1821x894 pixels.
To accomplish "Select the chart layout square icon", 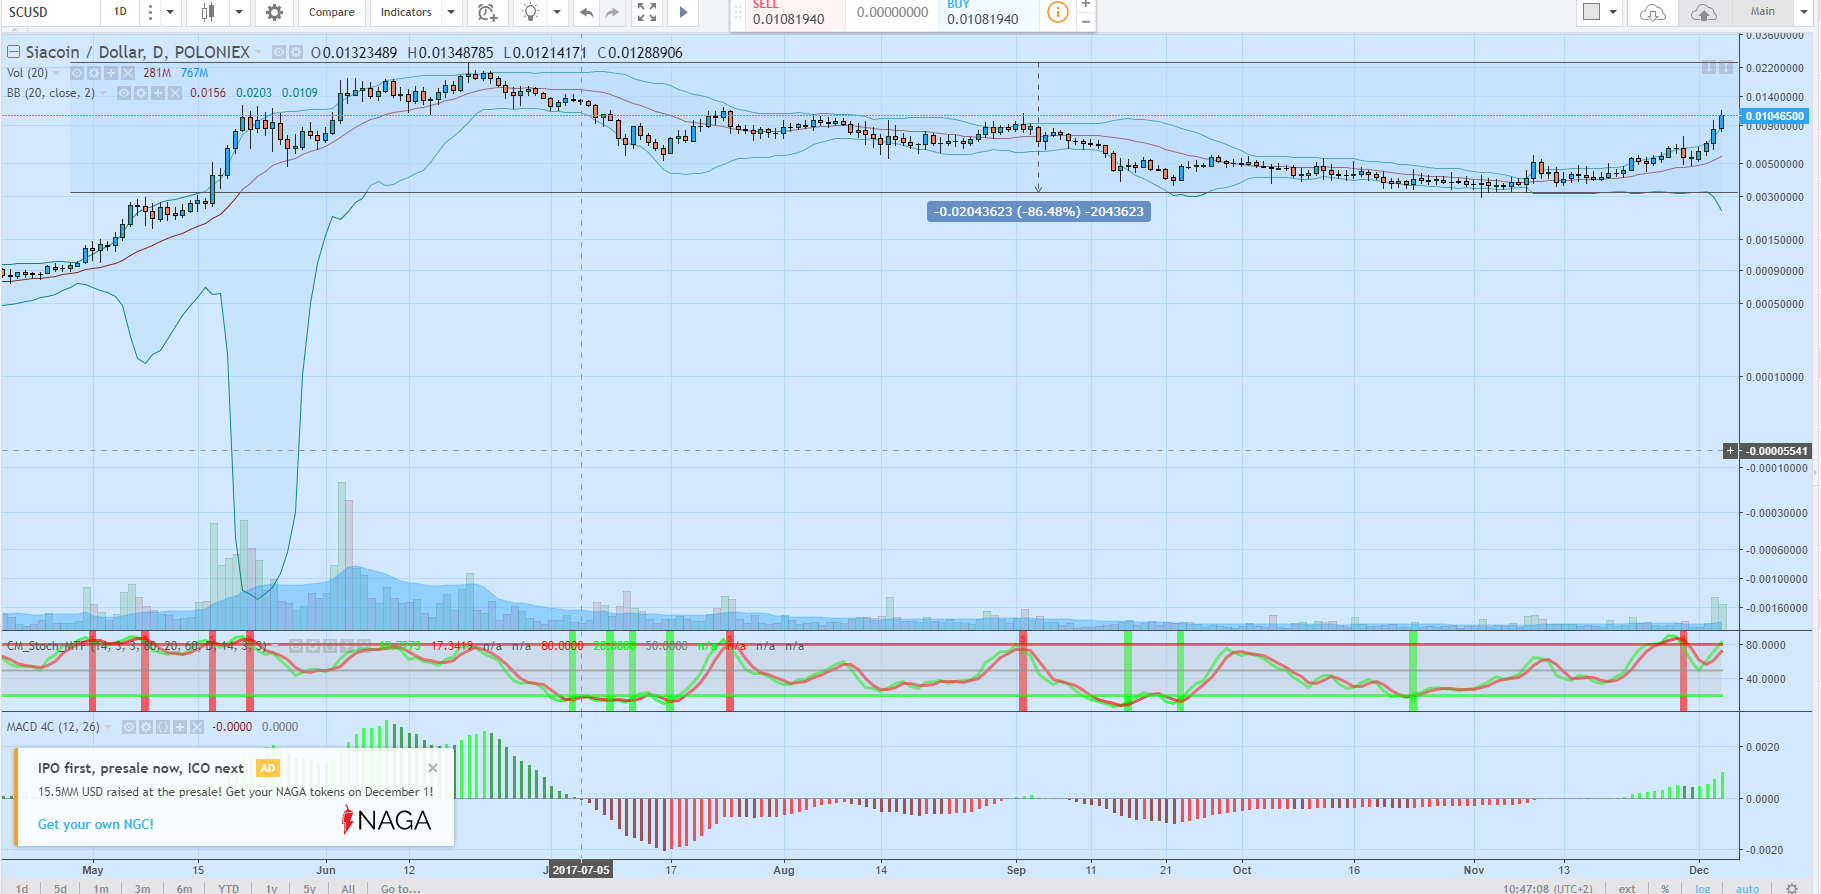I will [1591, 12].
